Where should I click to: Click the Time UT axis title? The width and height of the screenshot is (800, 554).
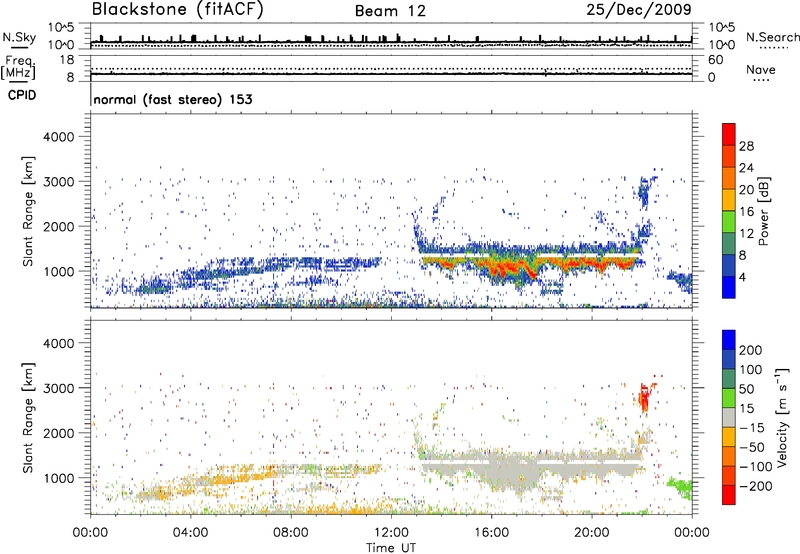click(x=391, y=548)
